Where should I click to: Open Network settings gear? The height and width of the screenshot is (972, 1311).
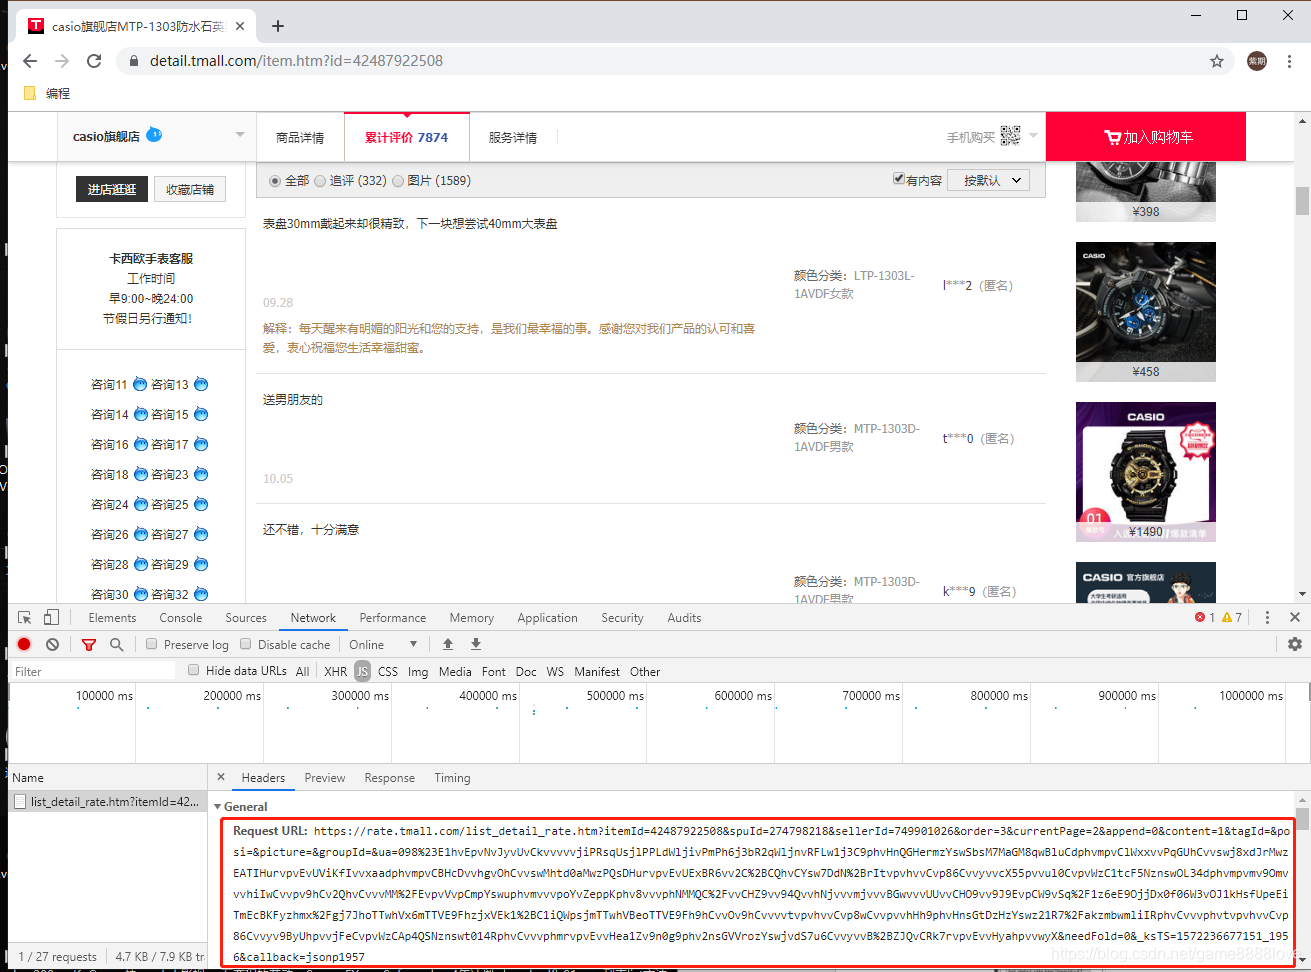tap(1295, 644)
